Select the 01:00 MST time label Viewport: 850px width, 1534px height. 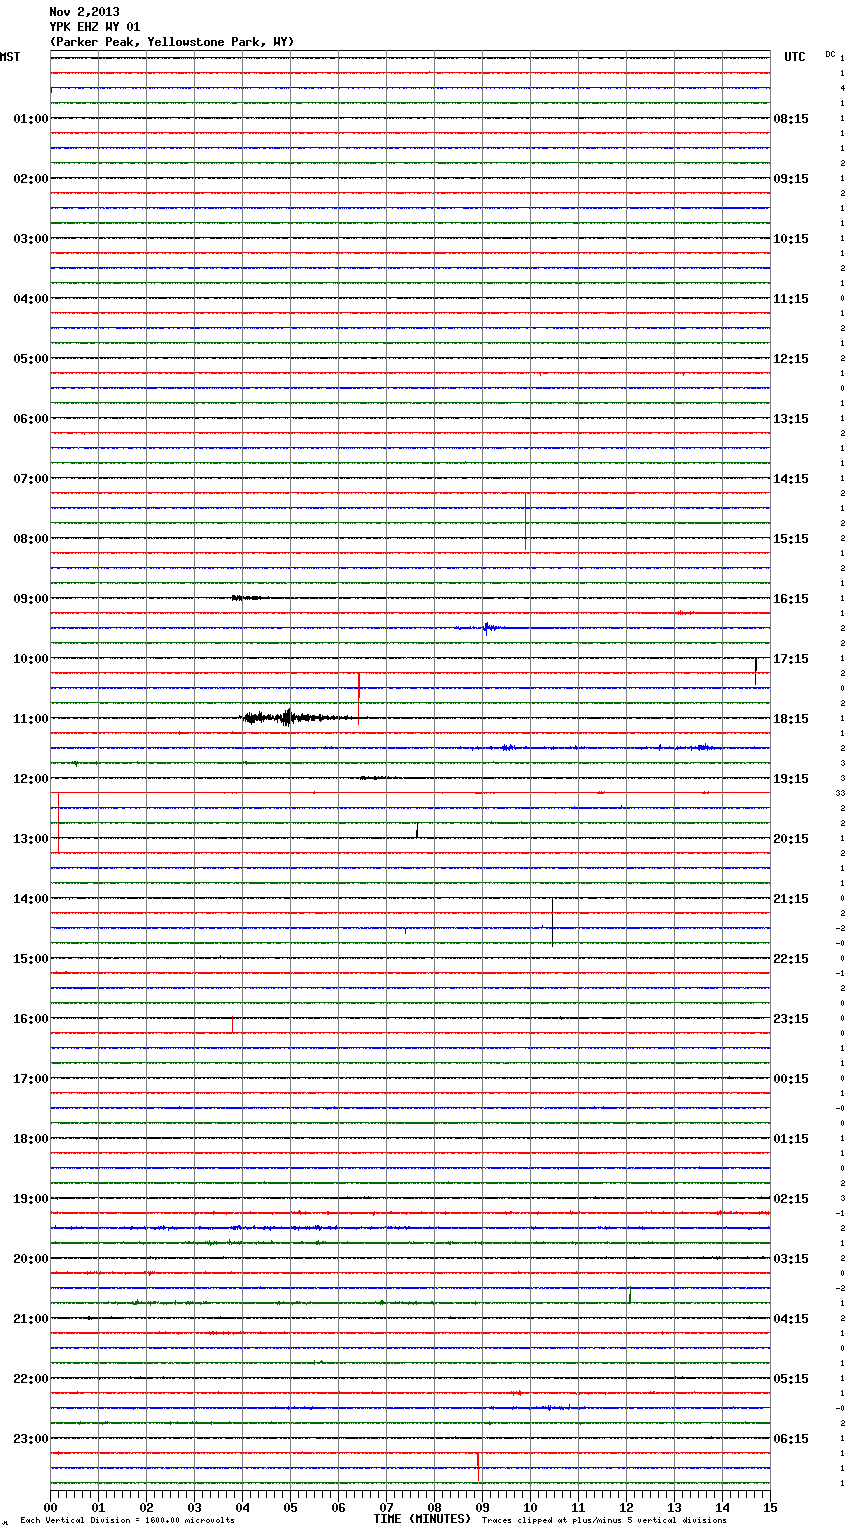(31, 119)
